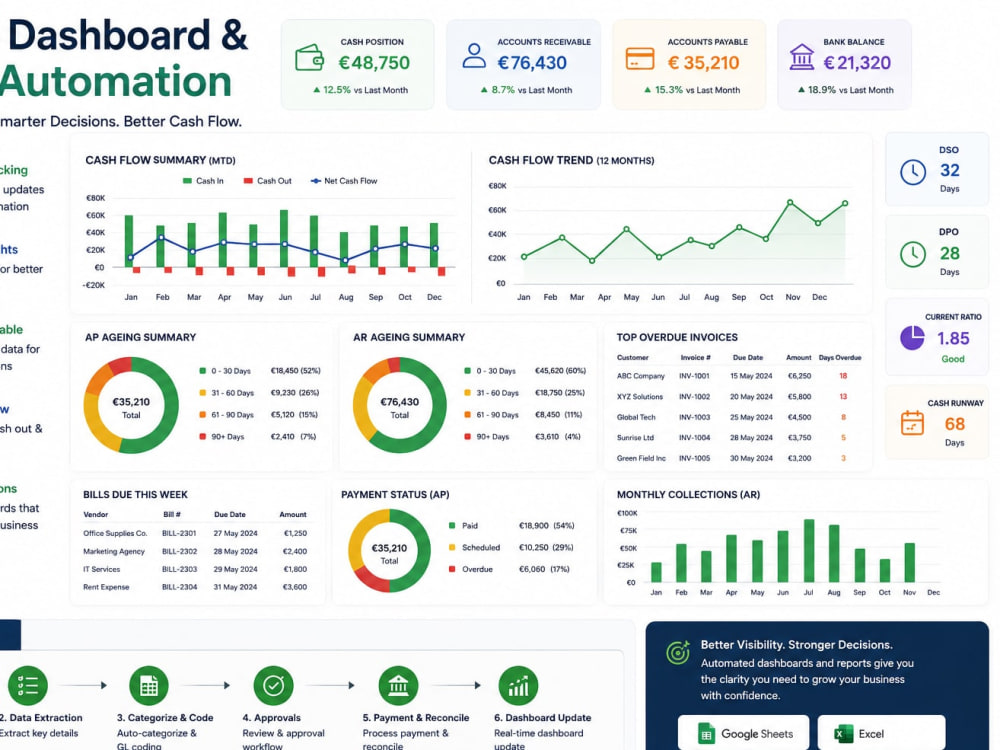Click the €76,430 accounts receivable value
This screenshot has width=1000, height=750.
coord(532,62)
